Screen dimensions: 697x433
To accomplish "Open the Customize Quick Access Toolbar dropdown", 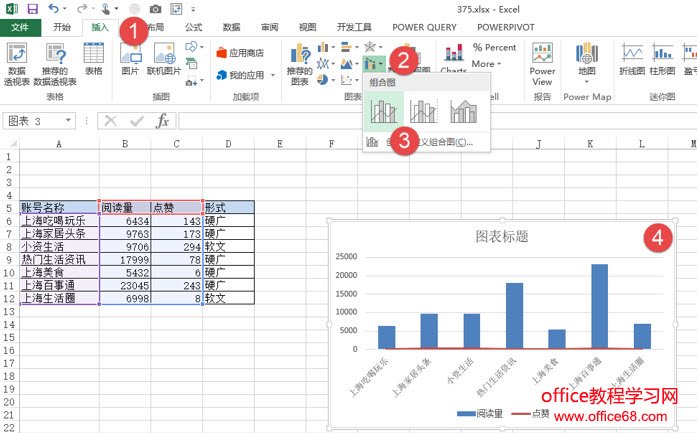I will (x=193, y=9).
